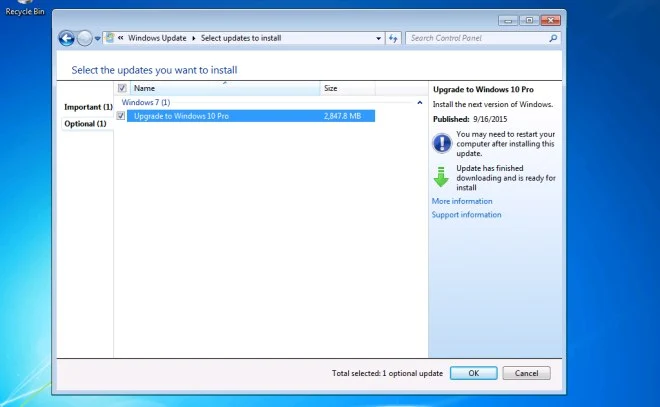Viewport: 660px width, 407px height.
Task: Click the blue restart information icon
Action: coord(442,143)
